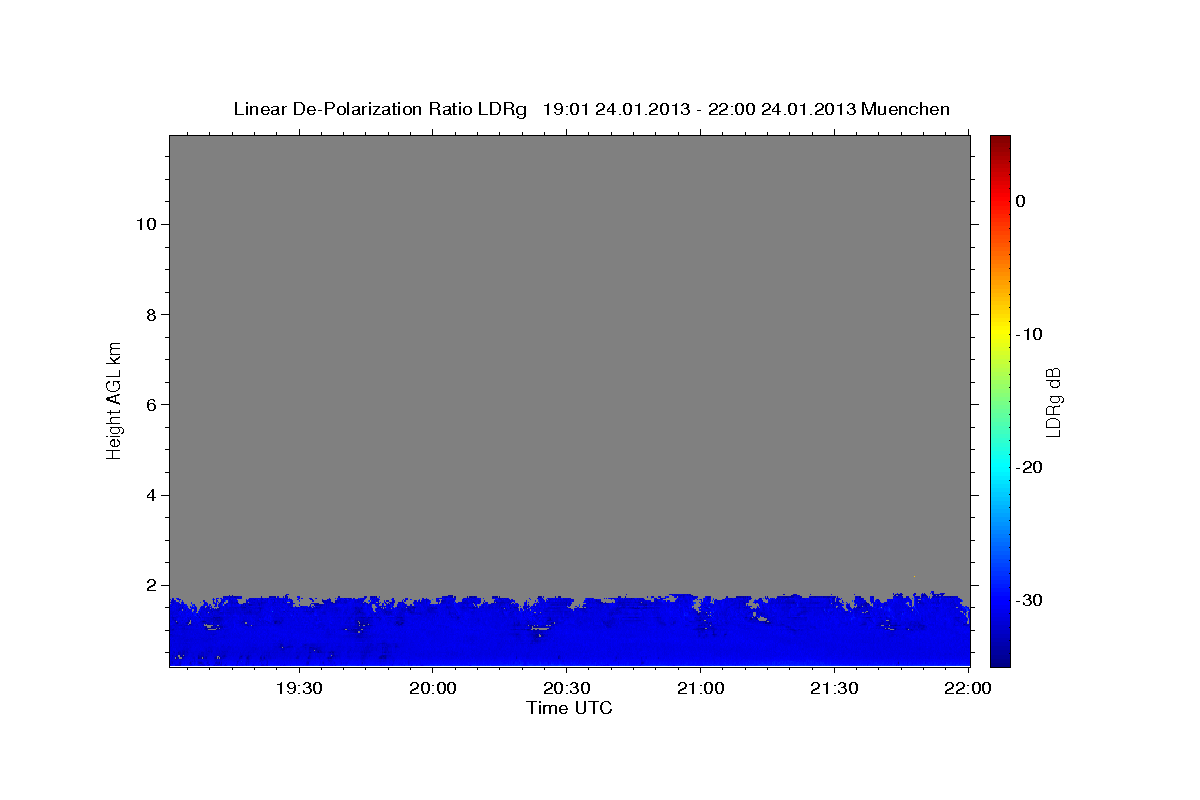Viewport: 1200px width, 800px height.
Task: Select the 22:00 time tick label
Action: point(968,688)
